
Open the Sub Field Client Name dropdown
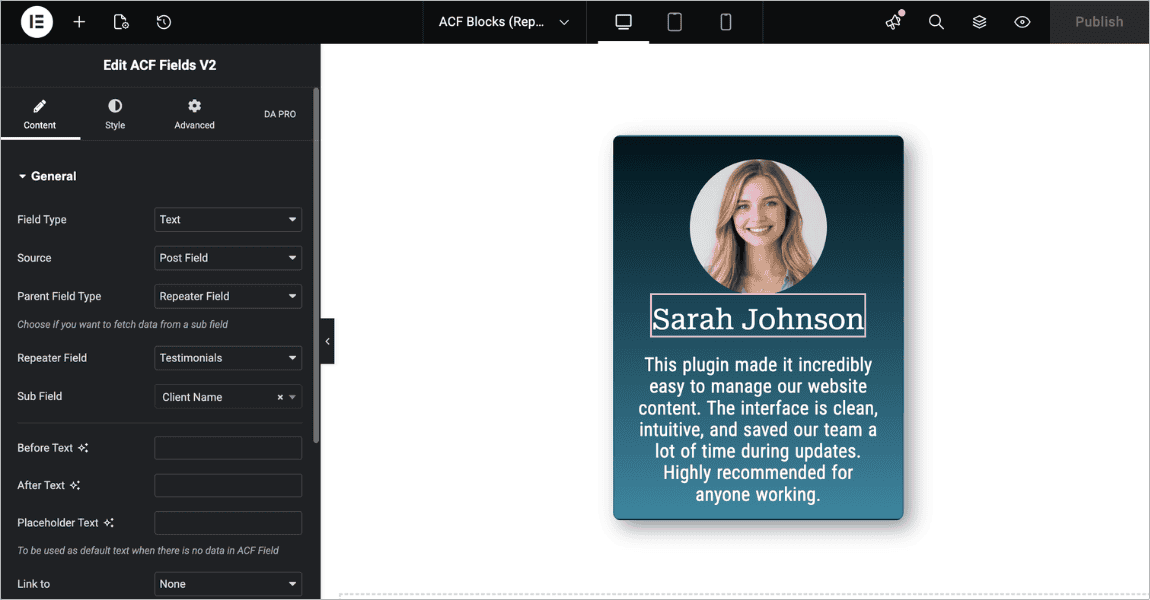coord(228,397)
